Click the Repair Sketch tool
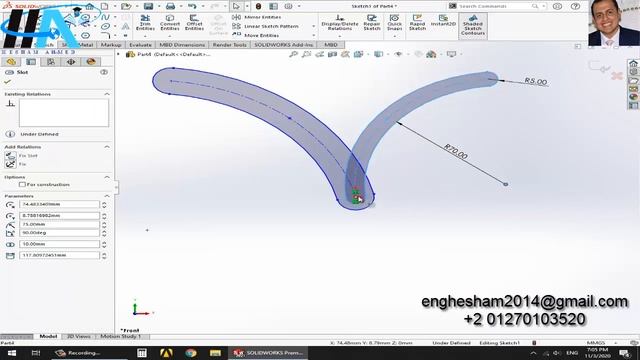The image size is (640, 360). (372, 23)
